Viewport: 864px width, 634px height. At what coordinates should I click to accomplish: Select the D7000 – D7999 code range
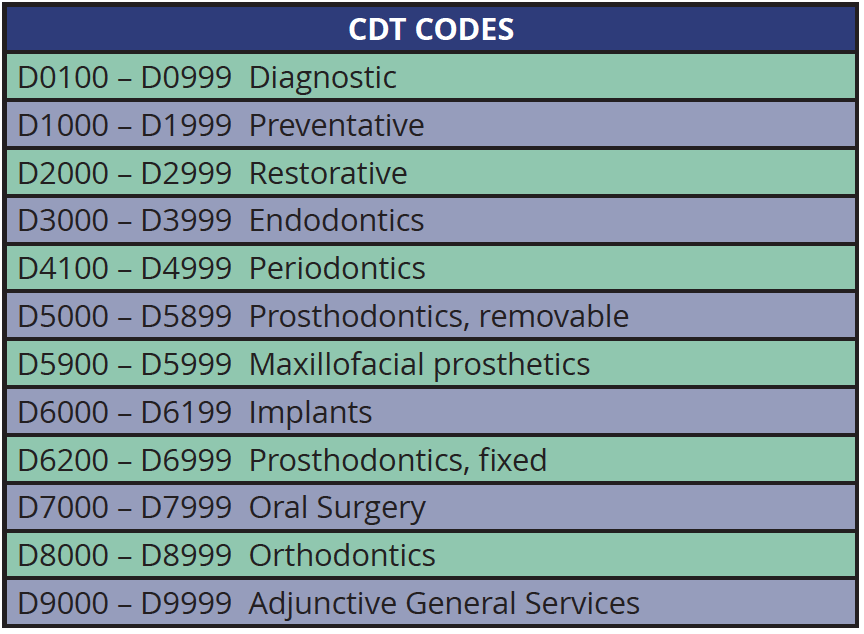point(125,508)
